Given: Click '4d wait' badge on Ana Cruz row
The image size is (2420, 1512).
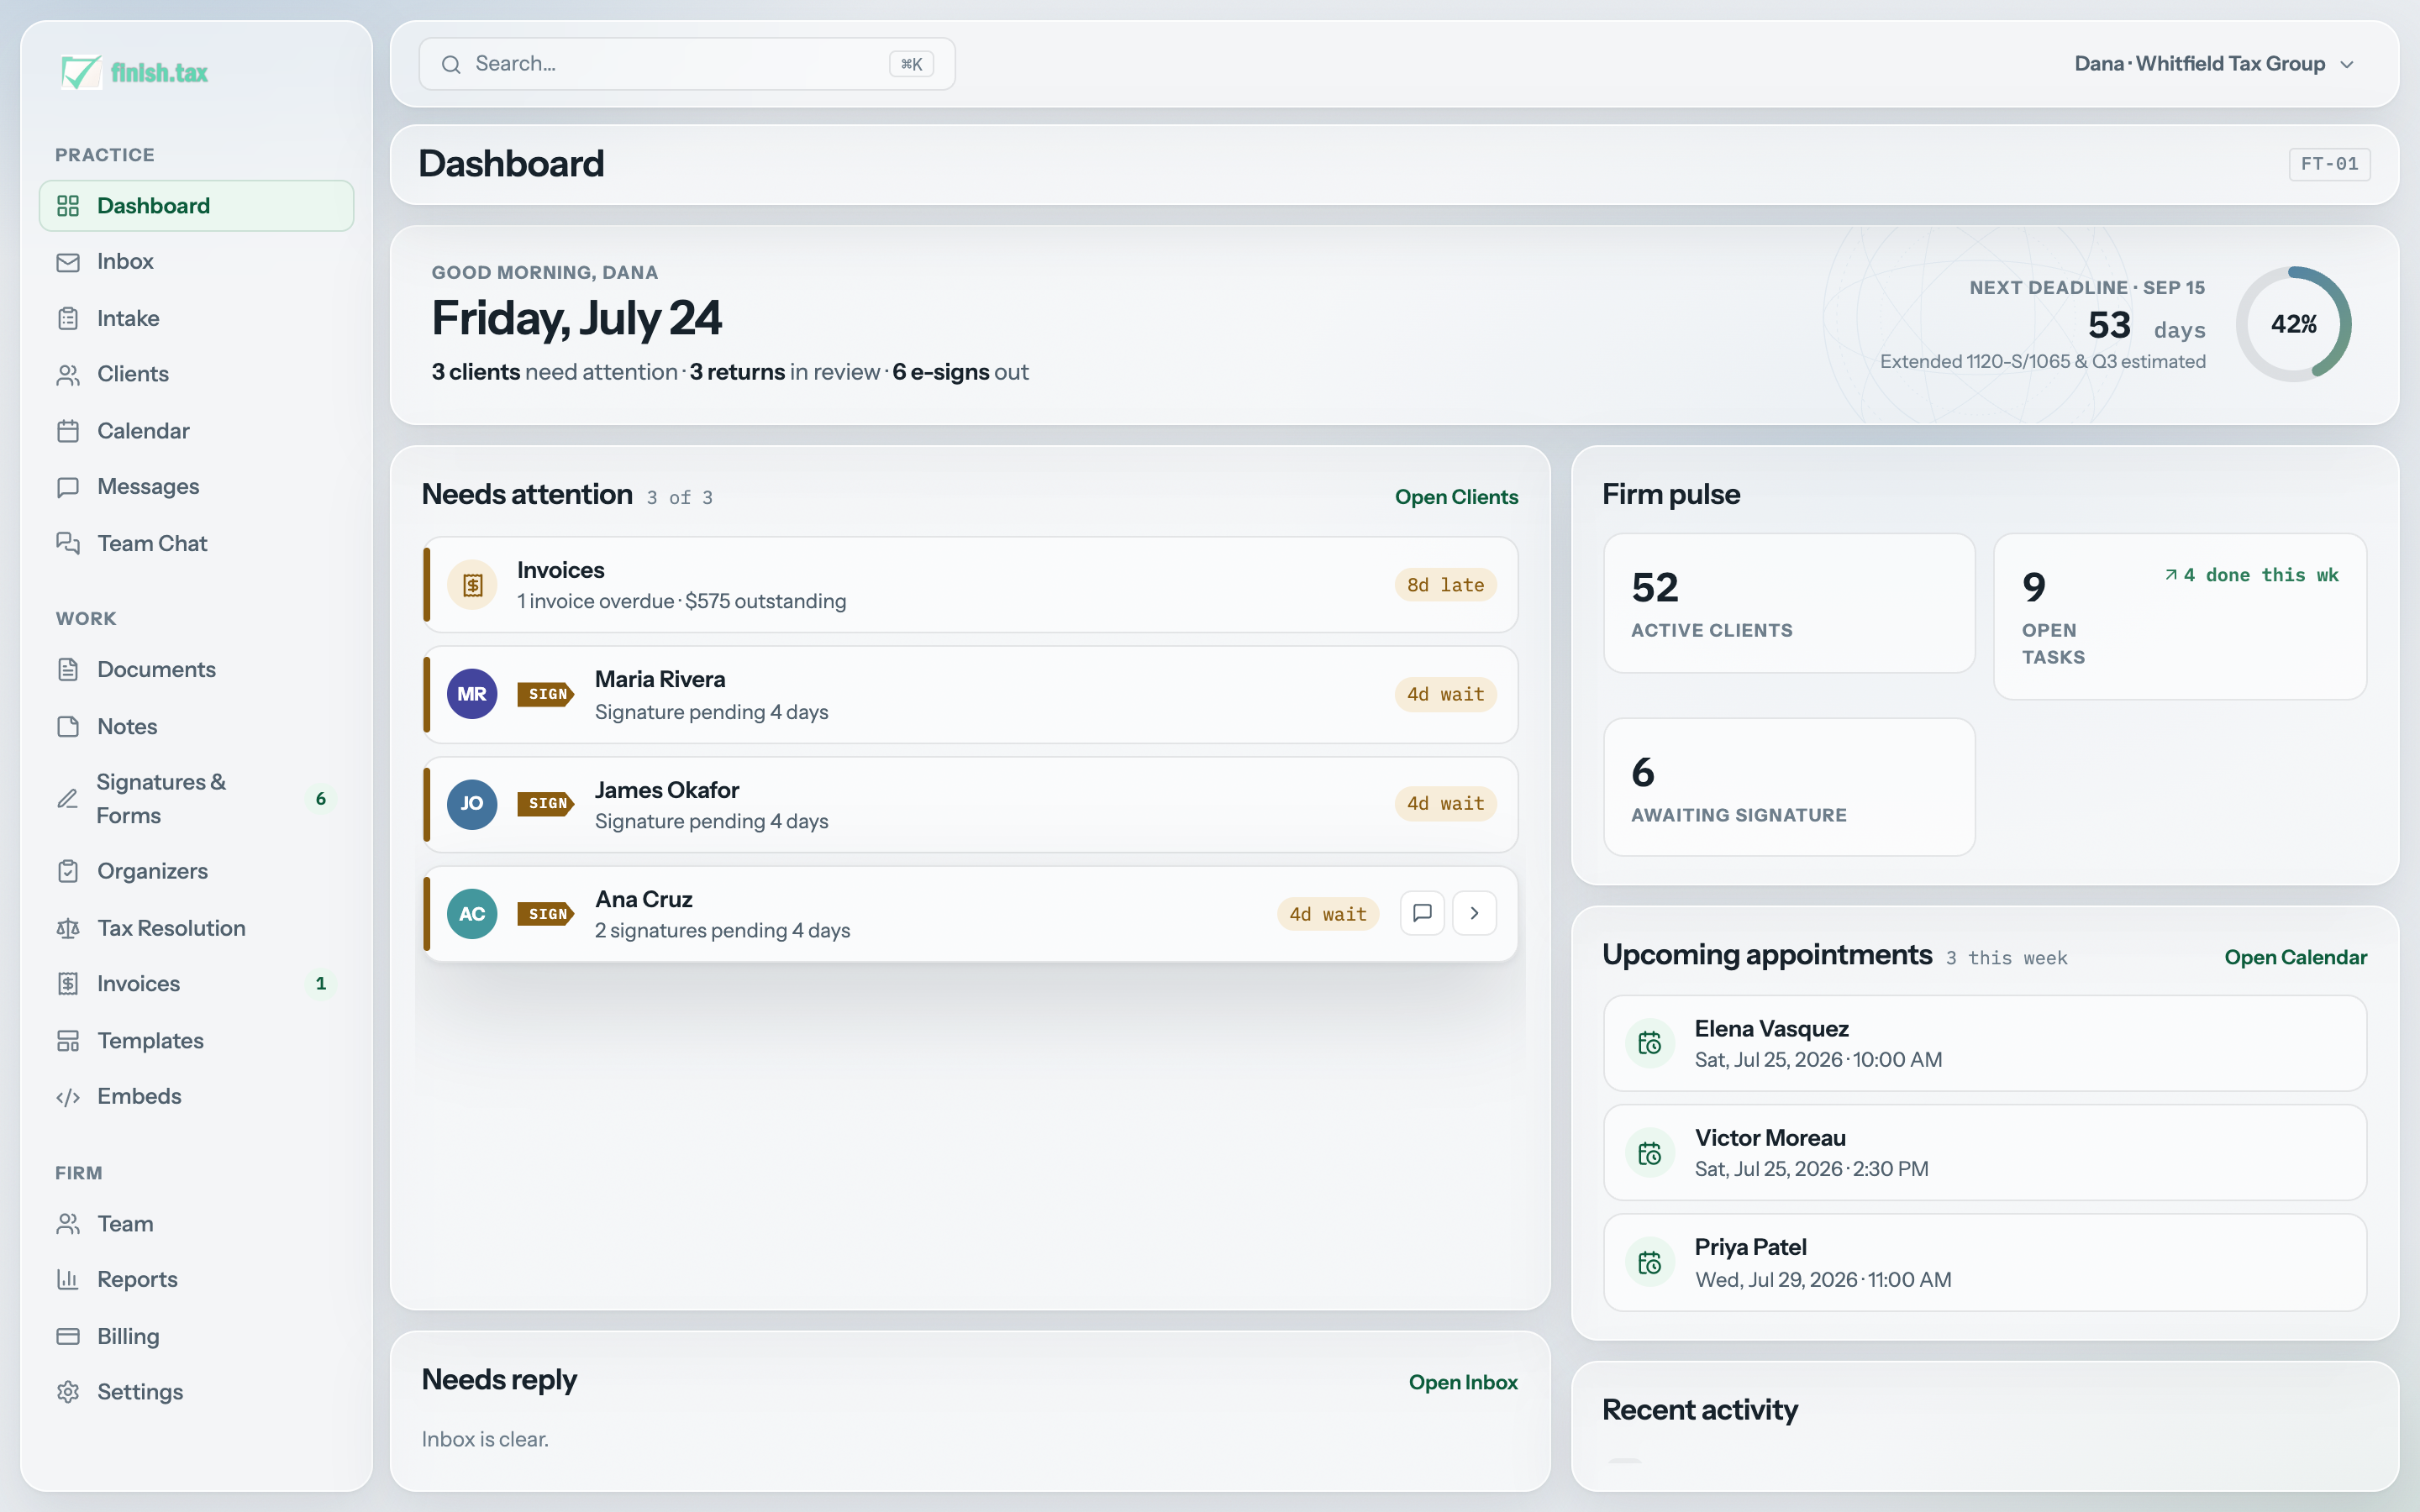Looking at the screenshot, I should coord(1327,914).
